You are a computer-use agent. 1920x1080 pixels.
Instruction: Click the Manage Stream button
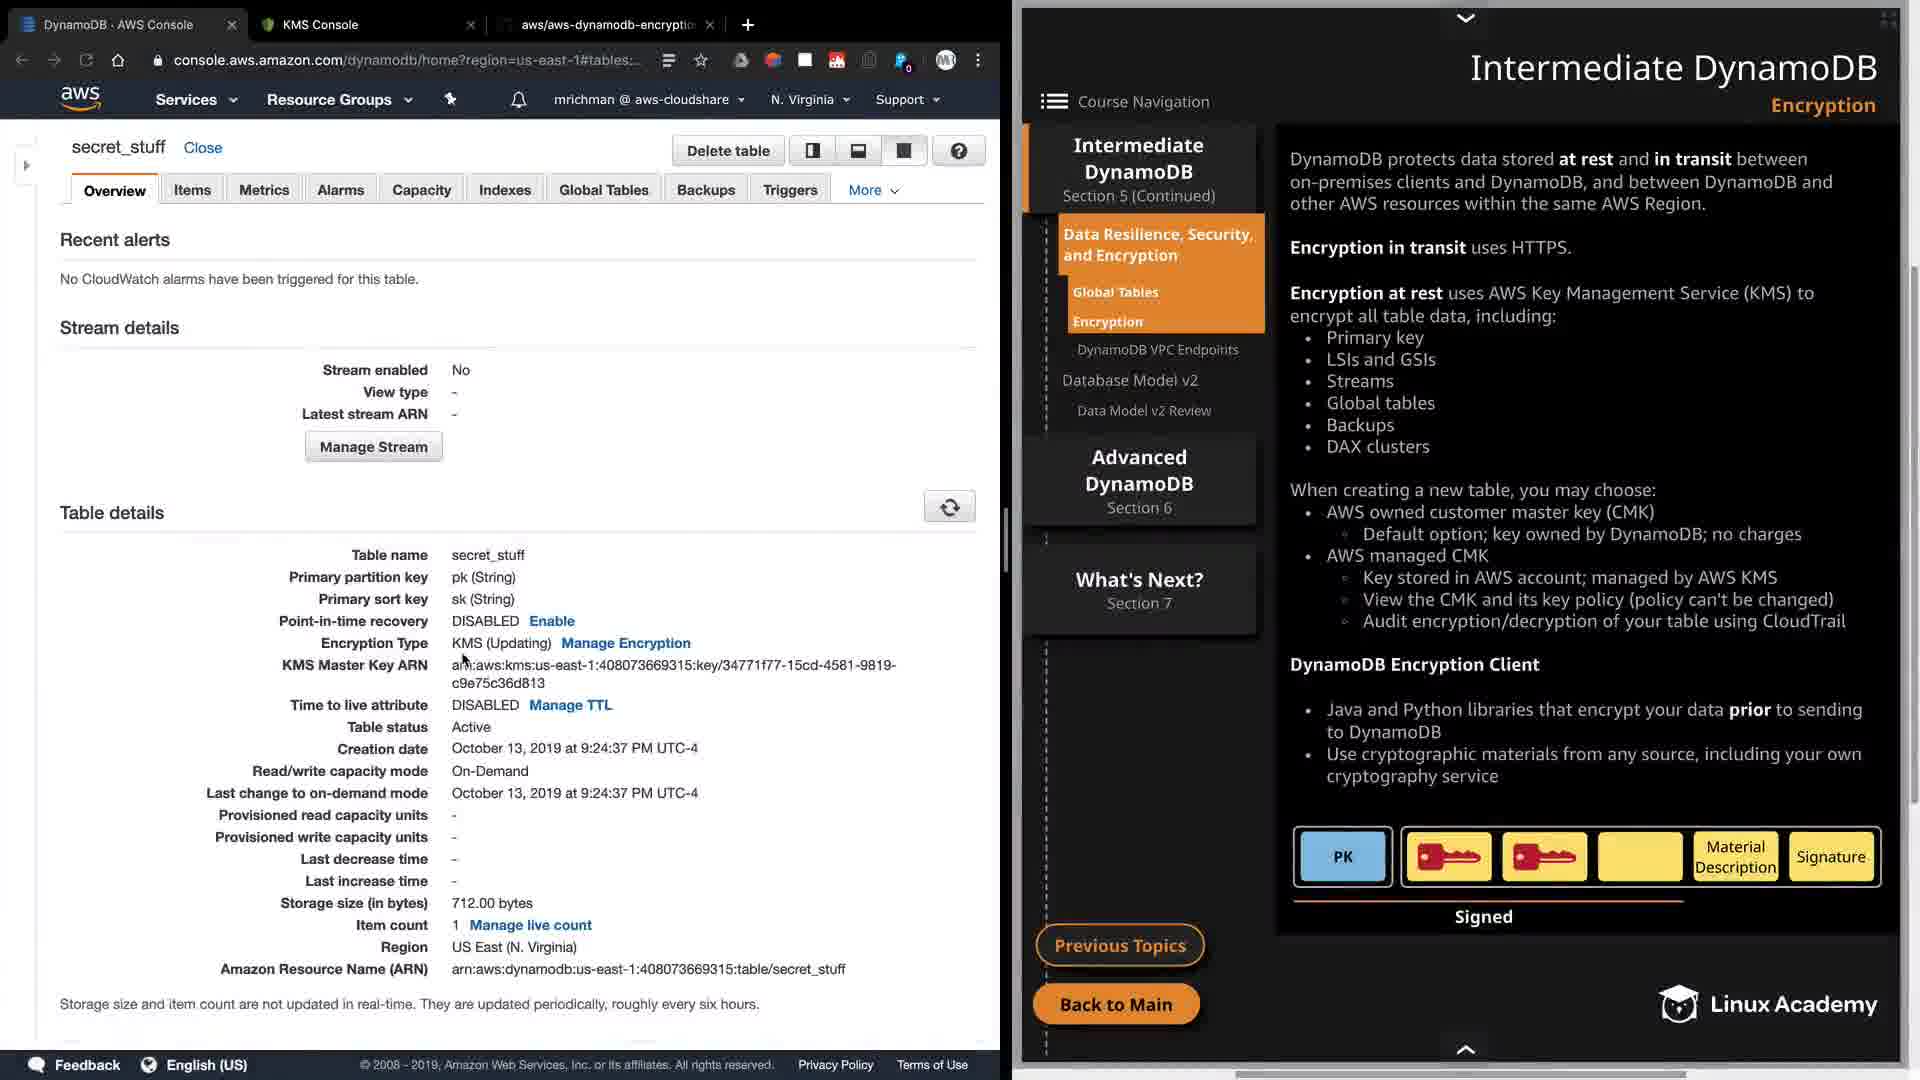tap(373, 447)
